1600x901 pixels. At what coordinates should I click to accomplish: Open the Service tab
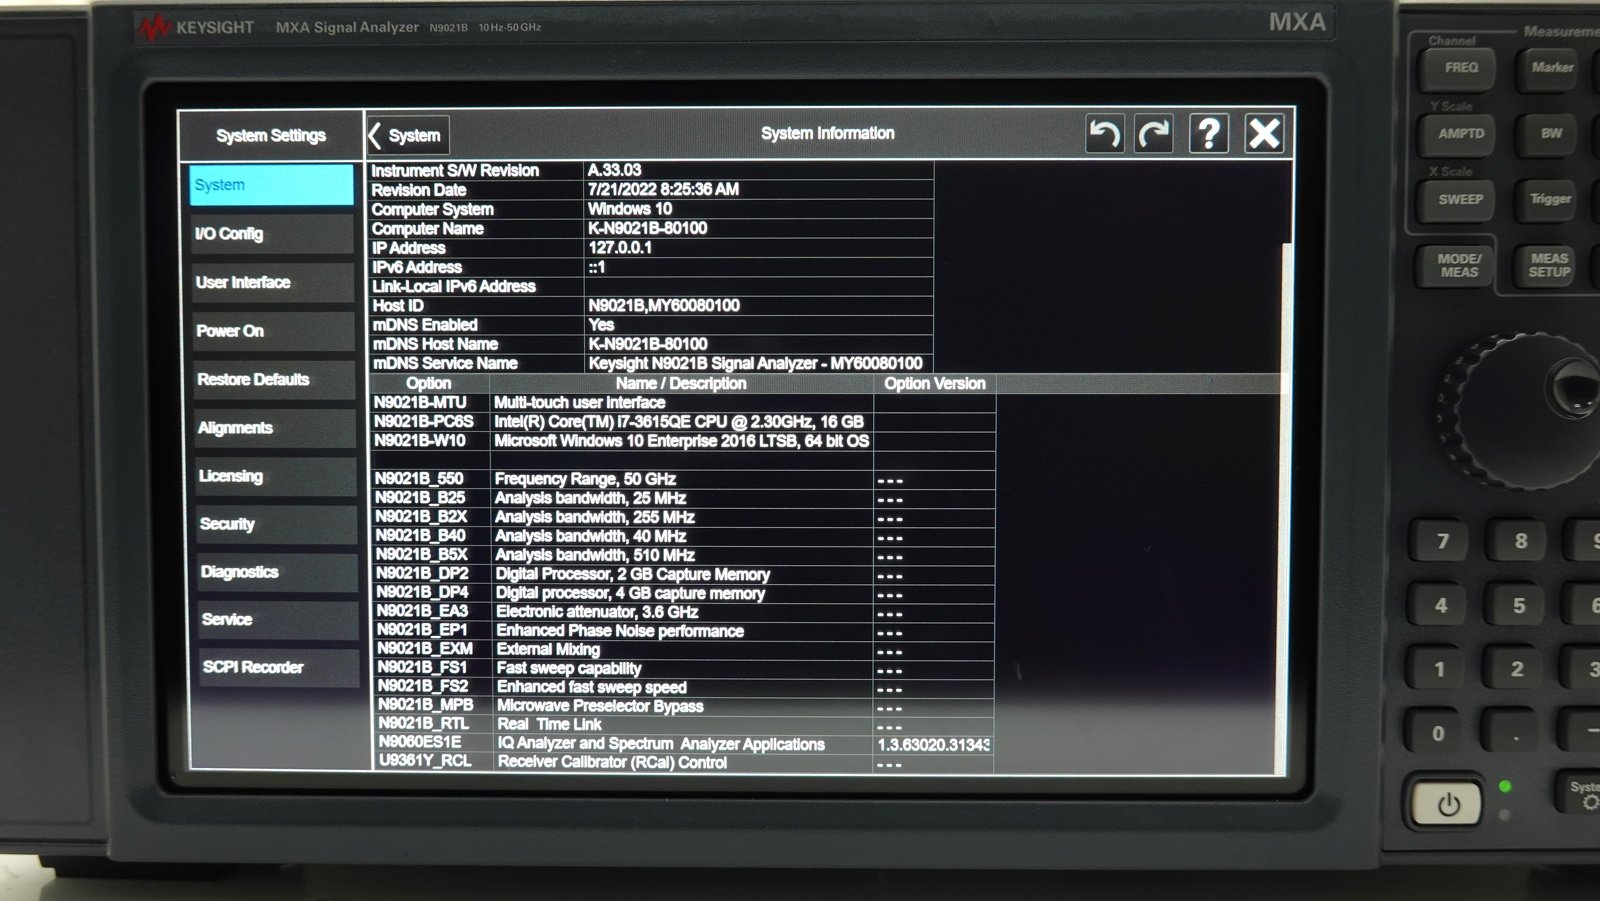278,619
